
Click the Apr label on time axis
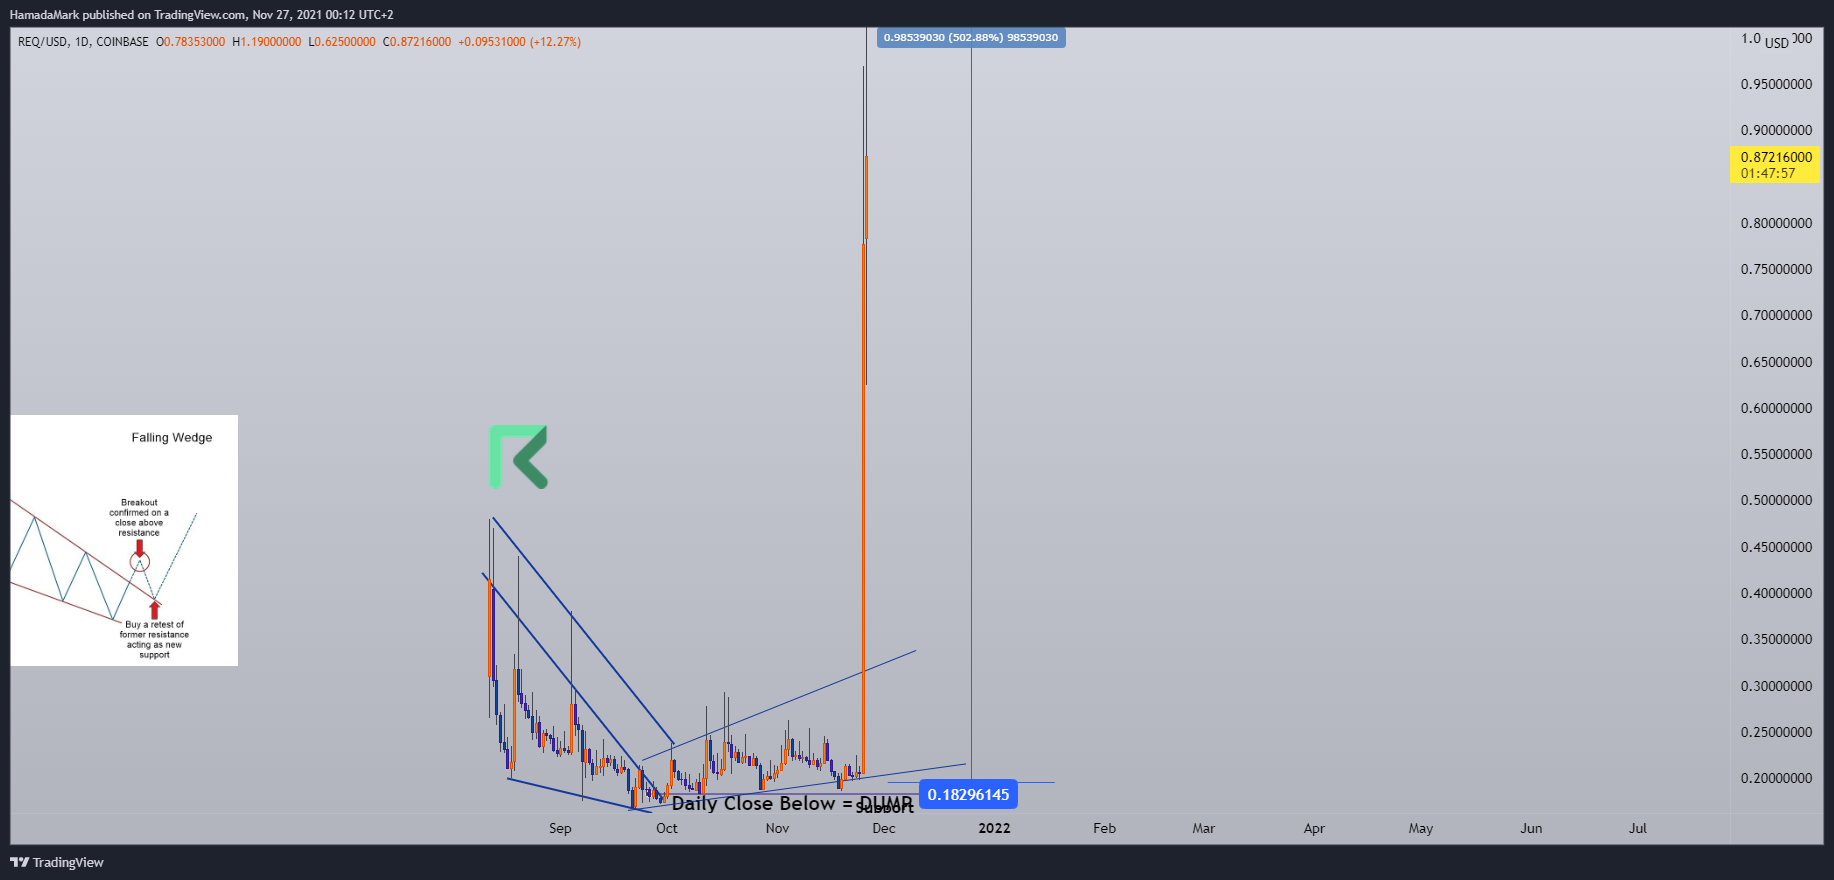tap(1314, 828)
